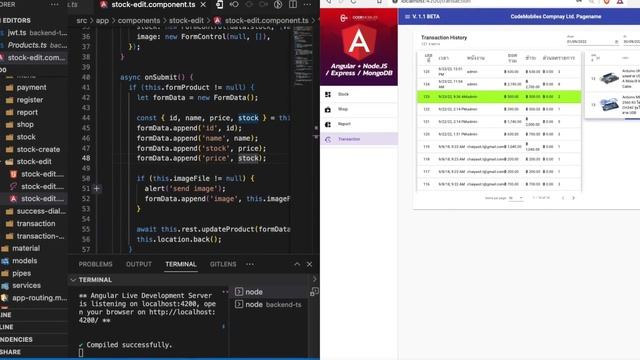The height and width of the screenshot is (360, 640).
Task: Open Shop in the app sidebar
Action: 359,109
